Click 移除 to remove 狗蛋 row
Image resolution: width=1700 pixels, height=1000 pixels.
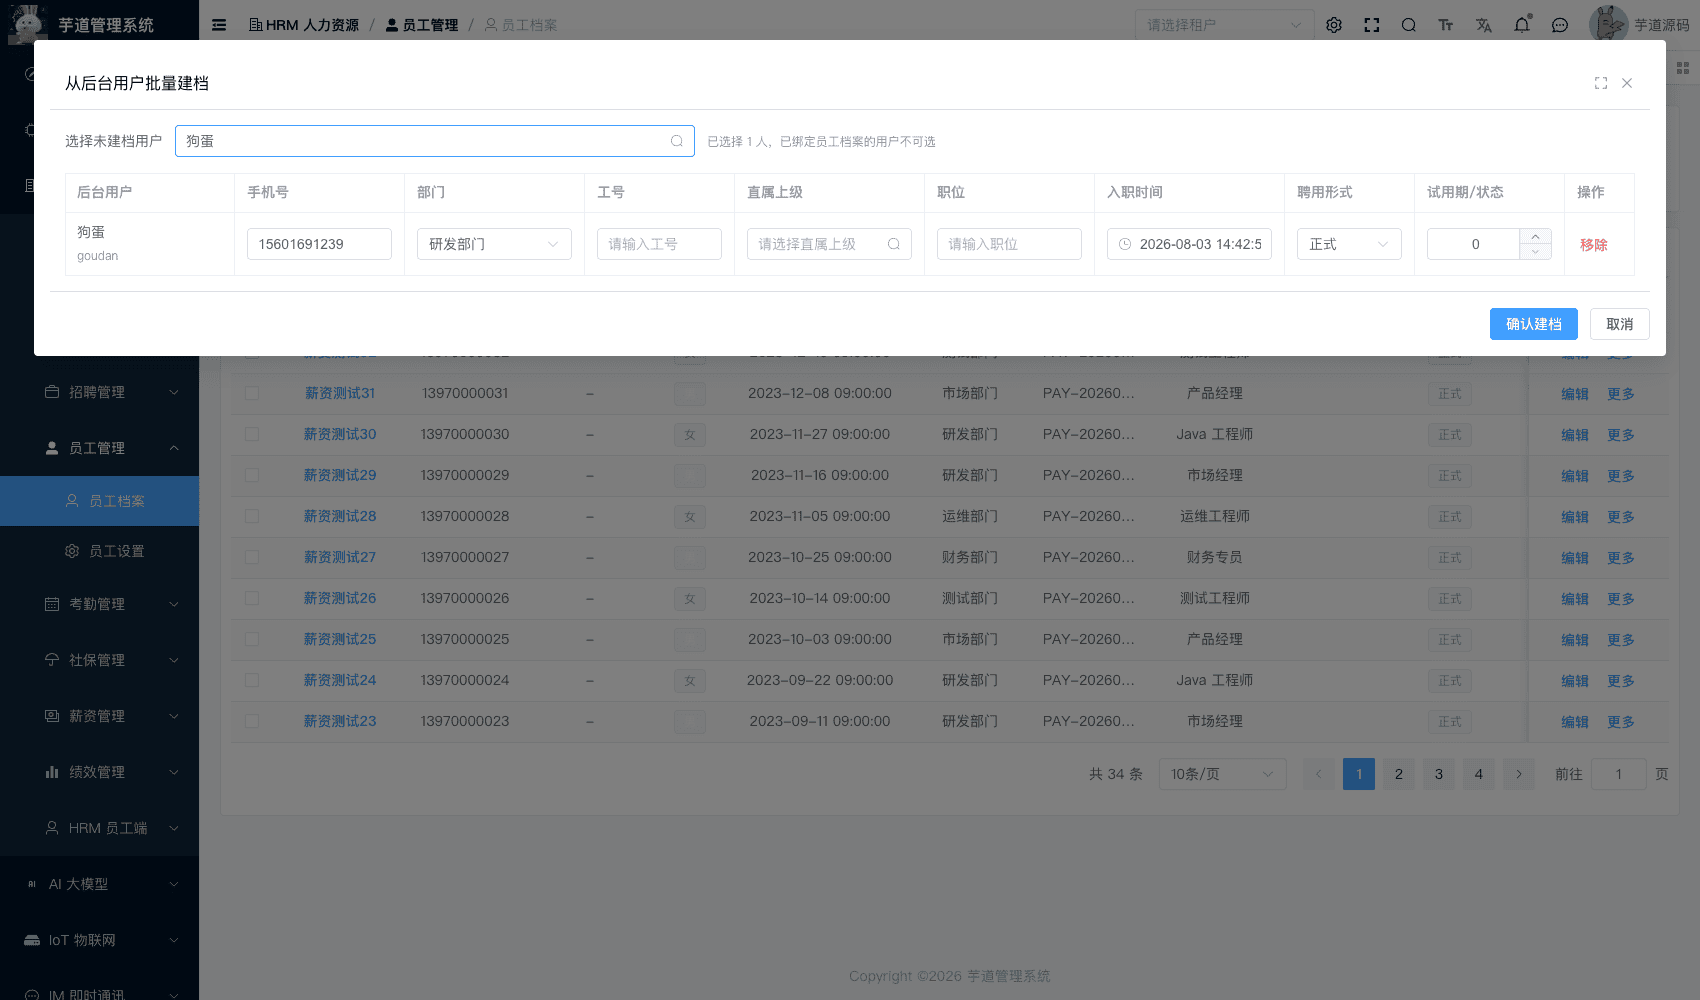click(1594, 244)
